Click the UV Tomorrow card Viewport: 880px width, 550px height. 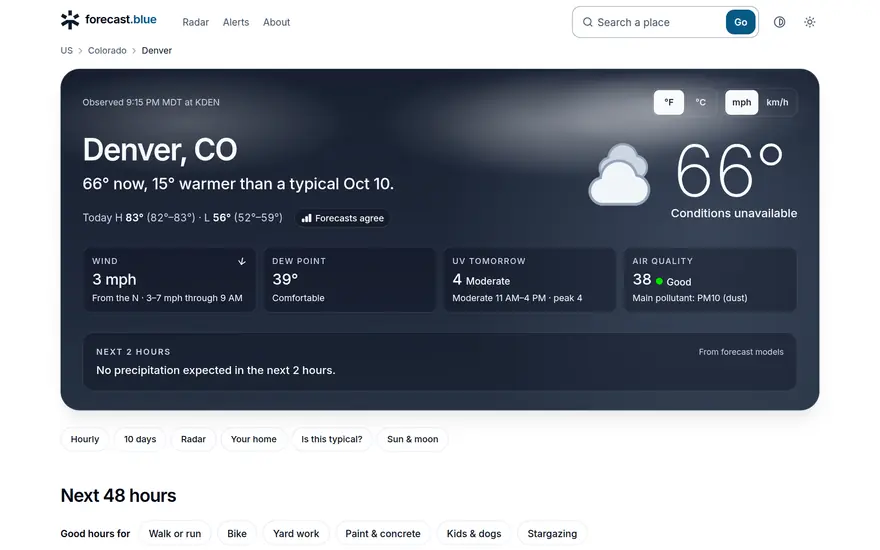click(x=530, y=279)
